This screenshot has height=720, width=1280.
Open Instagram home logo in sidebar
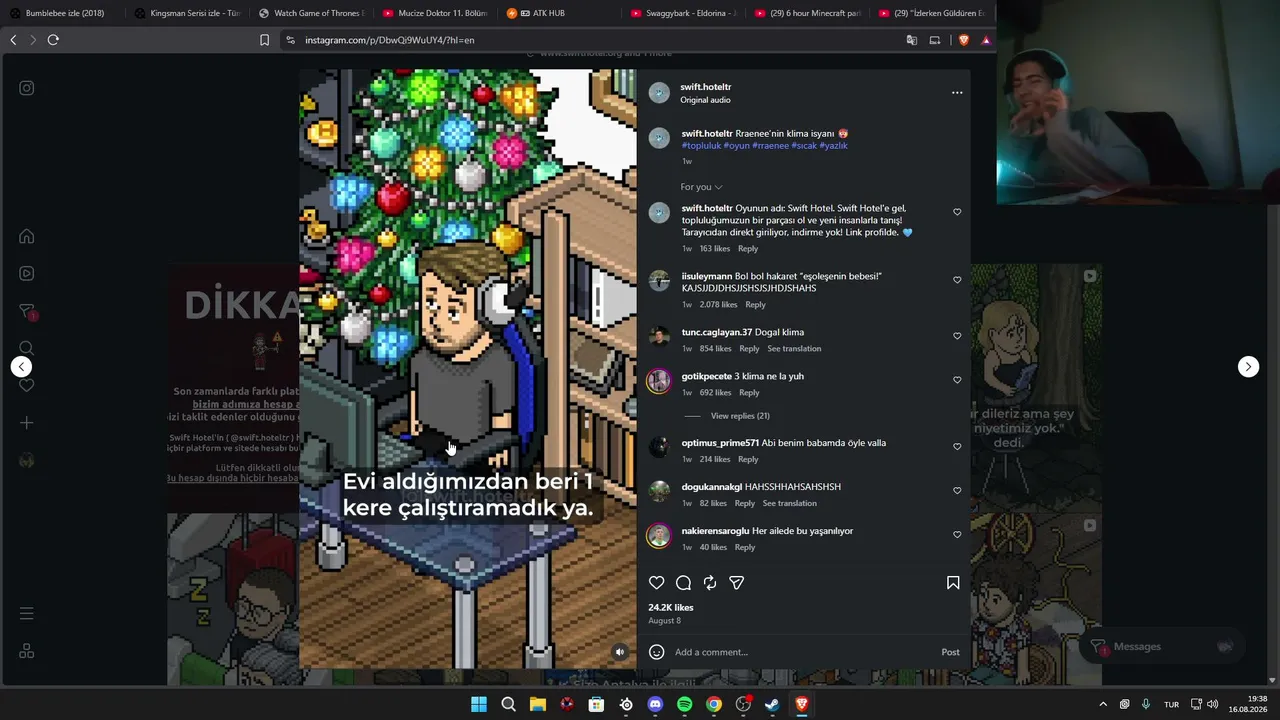click(27, 88)
